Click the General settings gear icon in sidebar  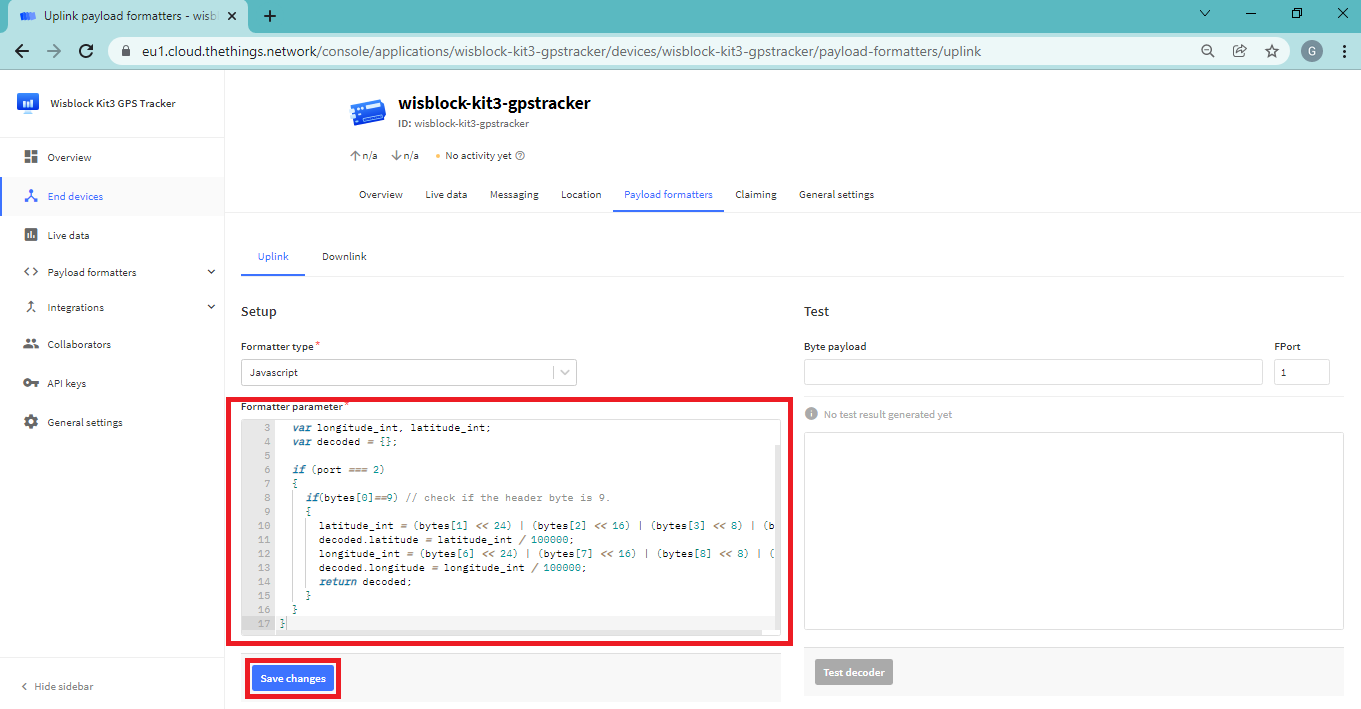pyautogui.click(x=31, y=422)
